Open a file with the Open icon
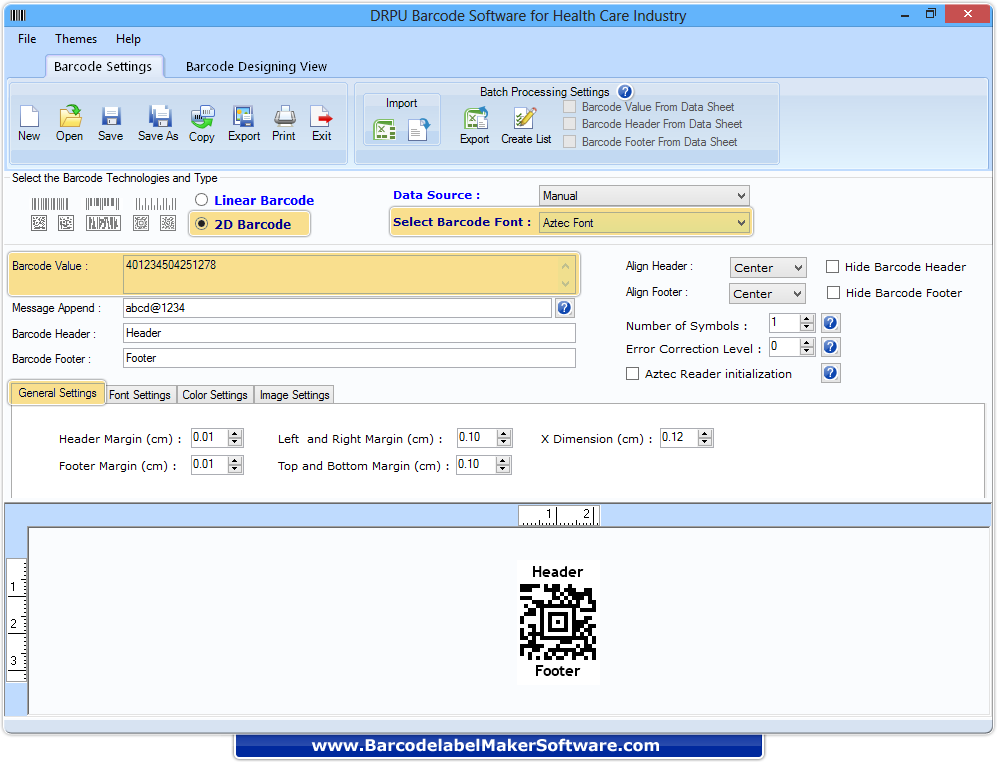Viewport: 997px width, 762px height. point(70,116)
